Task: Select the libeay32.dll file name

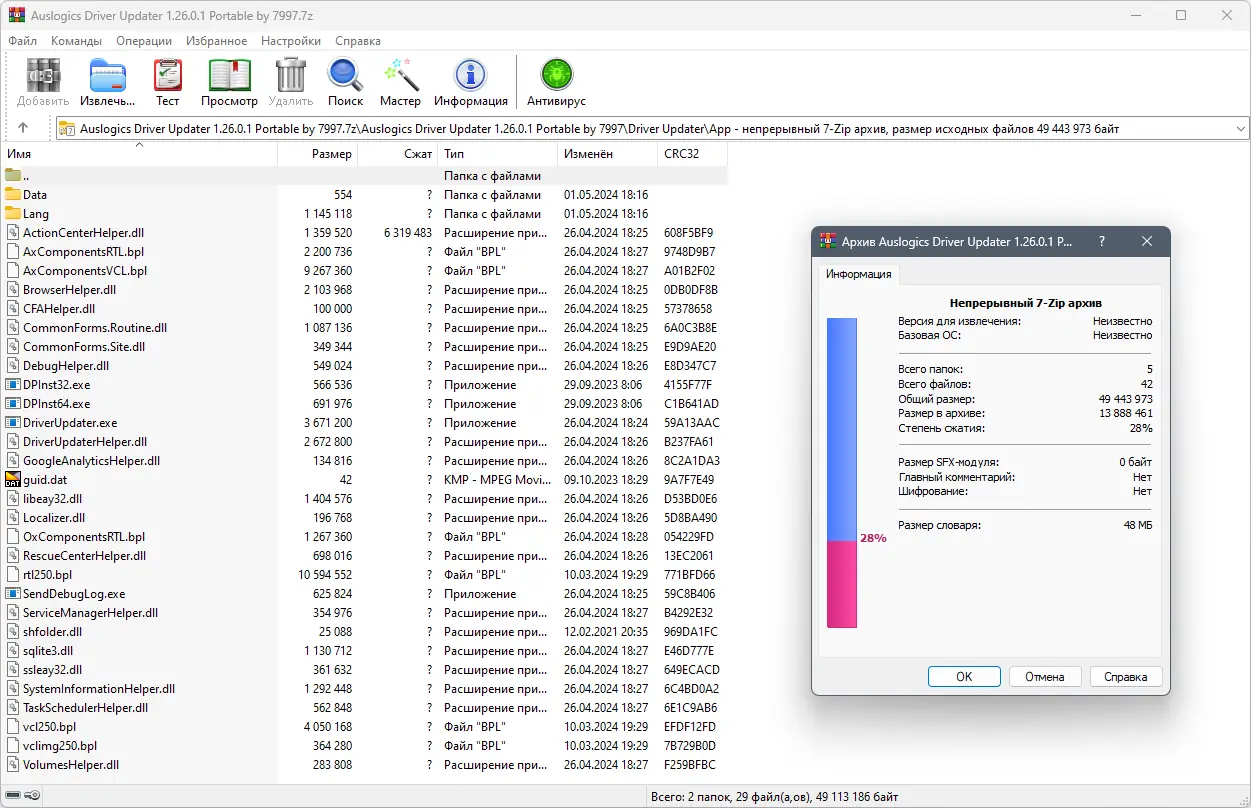Action: click(x=53, y=499)
